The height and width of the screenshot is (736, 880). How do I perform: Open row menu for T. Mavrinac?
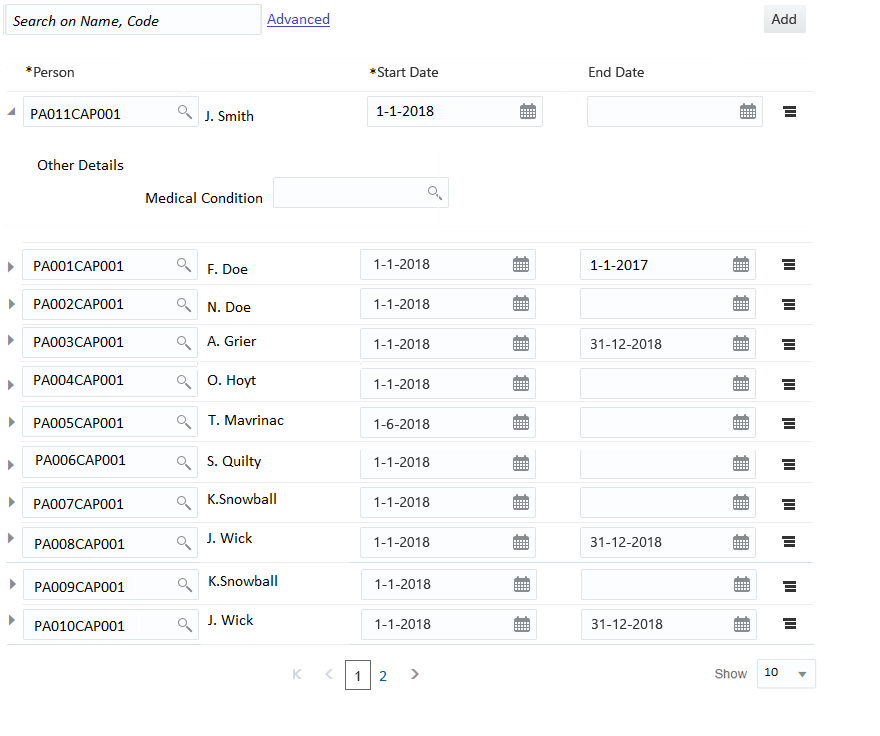(x=789, y=423)
